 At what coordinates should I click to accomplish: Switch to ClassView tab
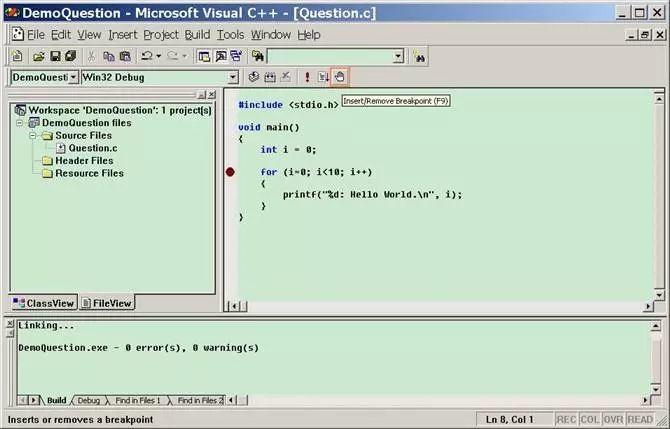coord(43,303)
